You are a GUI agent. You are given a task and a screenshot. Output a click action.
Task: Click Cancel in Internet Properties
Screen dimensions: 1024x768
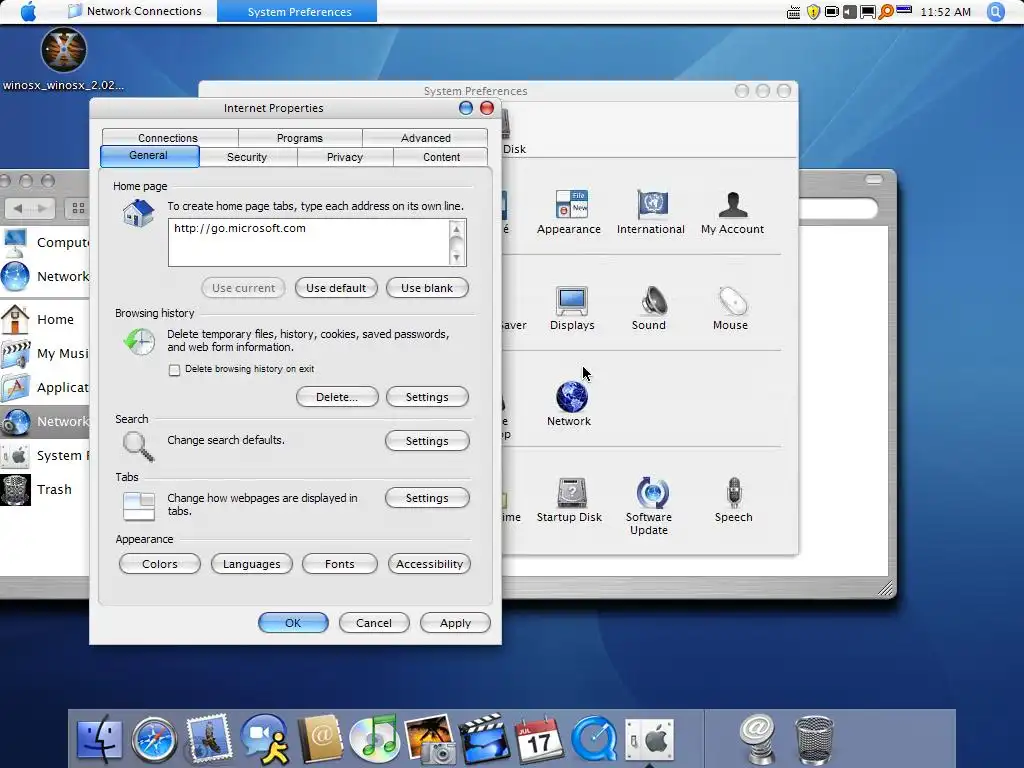click(x=374, y=623)
